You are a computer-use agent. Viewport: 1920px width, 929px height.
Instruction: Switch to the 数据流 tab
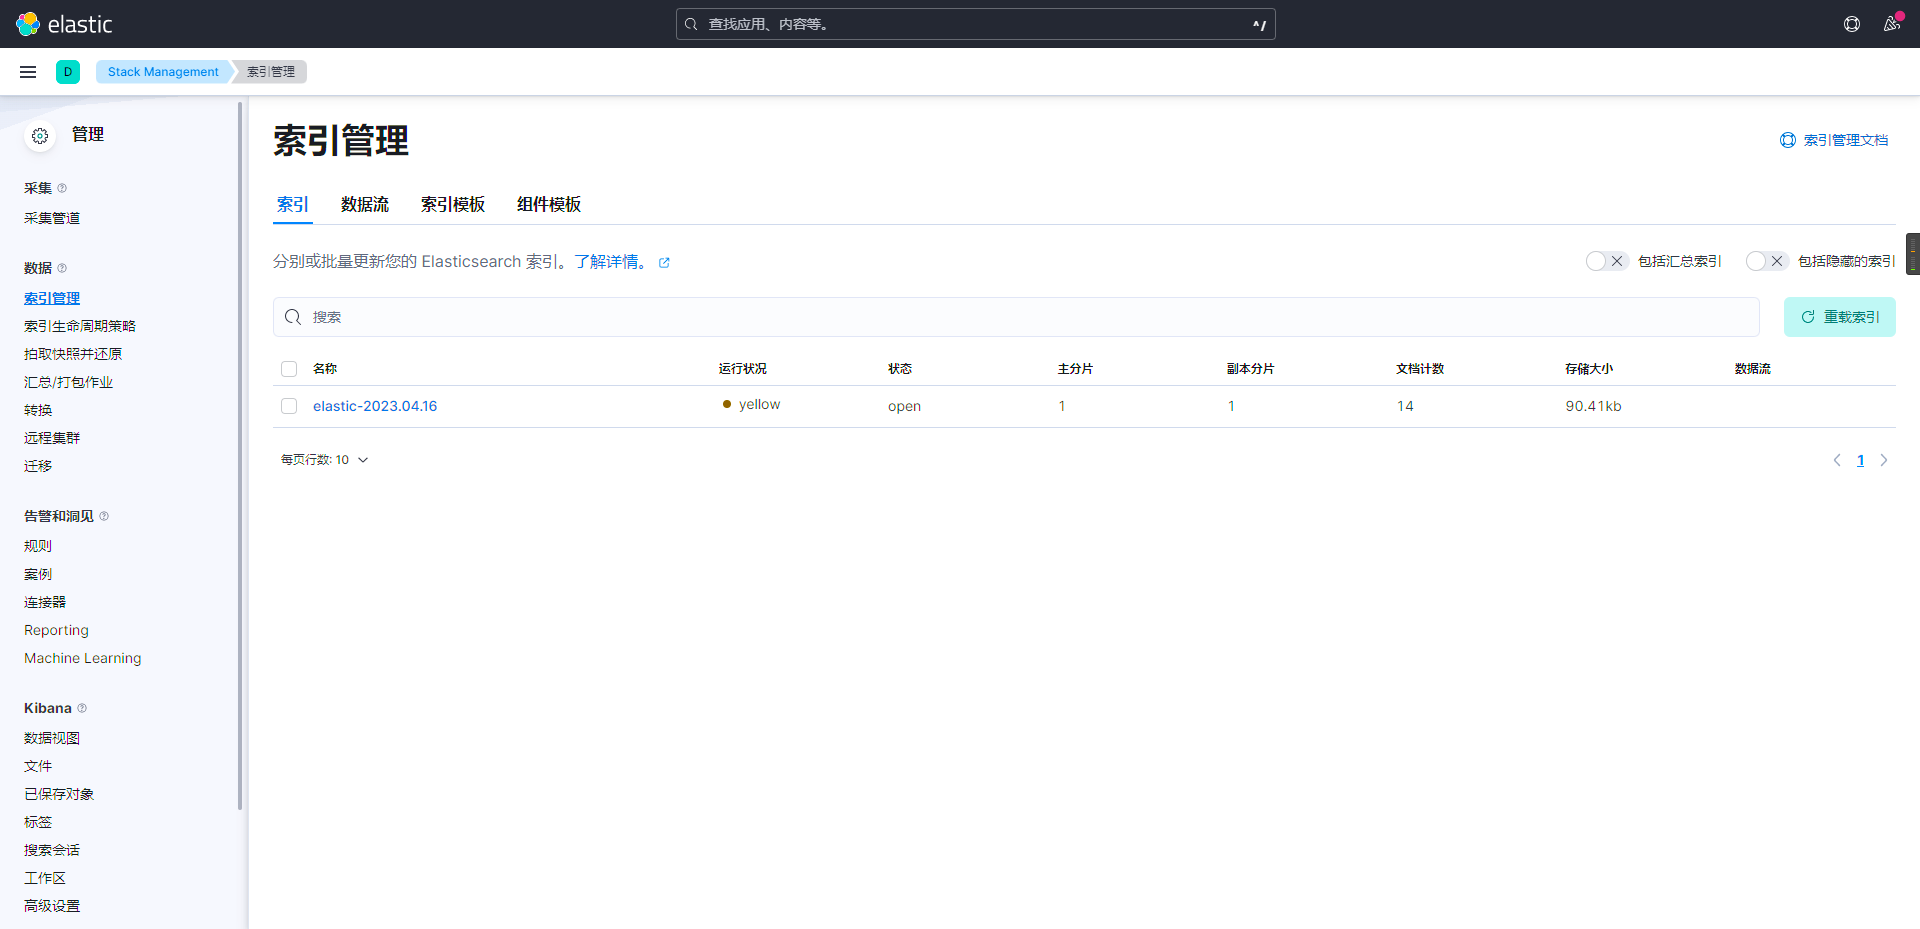point(364,205)
